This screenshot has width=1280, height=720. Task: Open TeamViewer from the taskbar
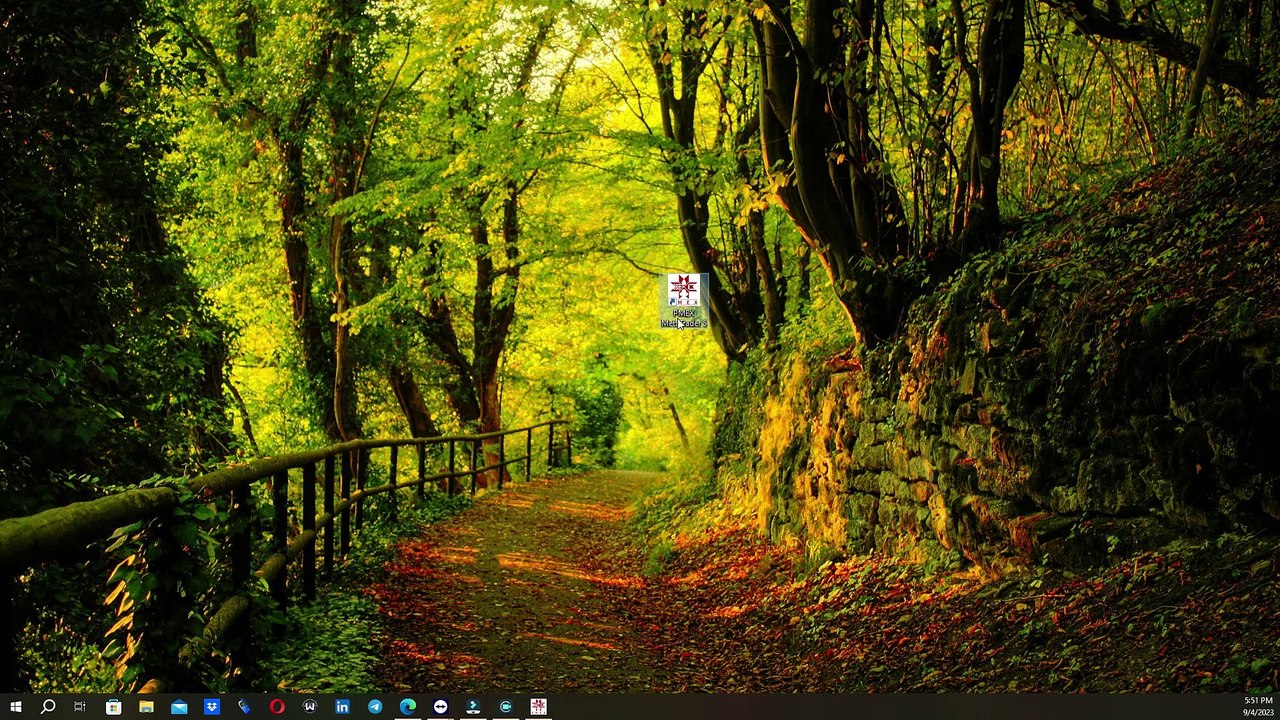pyautogui.click(x=440, y=707)
